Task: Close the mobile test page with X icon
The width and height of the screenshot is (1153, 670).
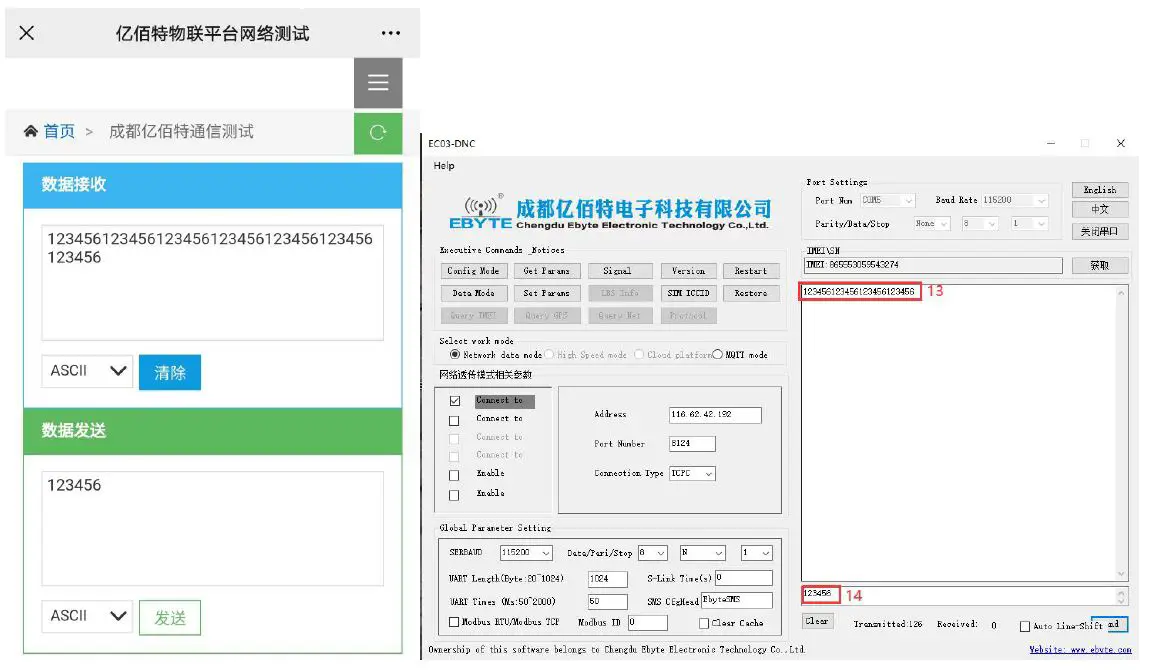Action: coord(26,33)
